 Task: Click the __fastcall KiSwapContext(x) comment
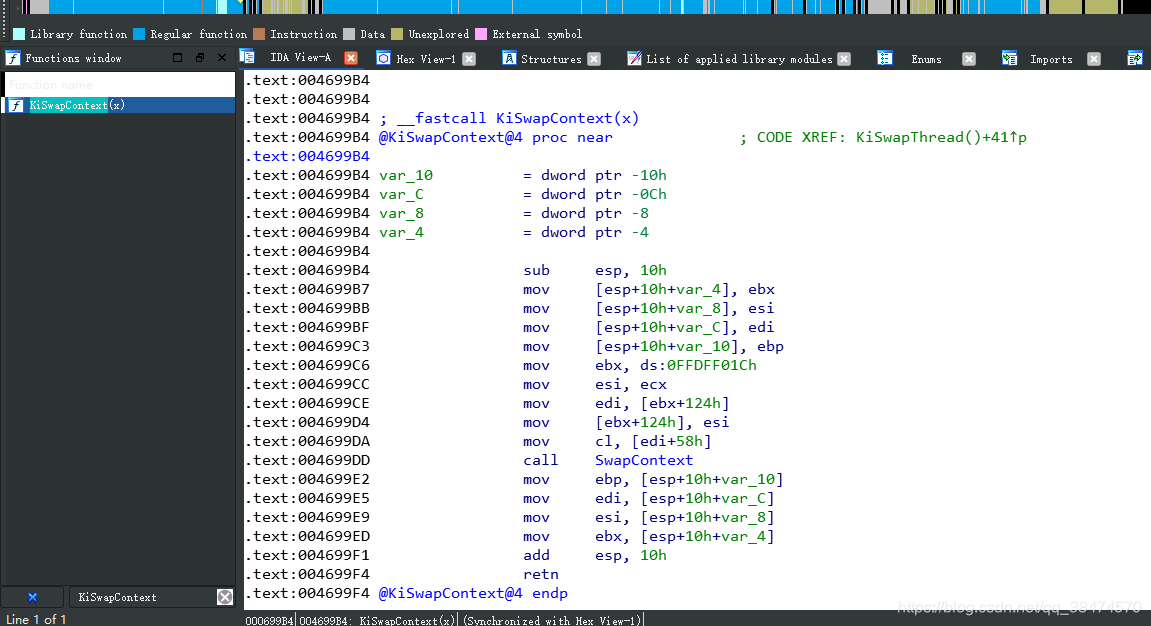(x=509, y=118)
